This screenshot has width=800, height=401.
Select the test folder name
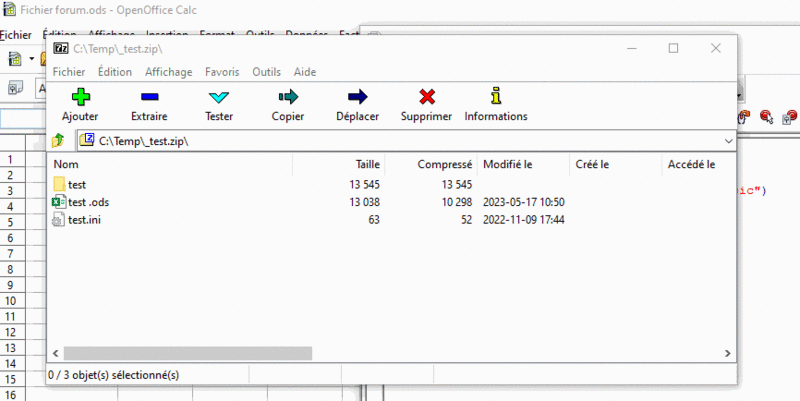pyautogui.click(x=77, y=185)
